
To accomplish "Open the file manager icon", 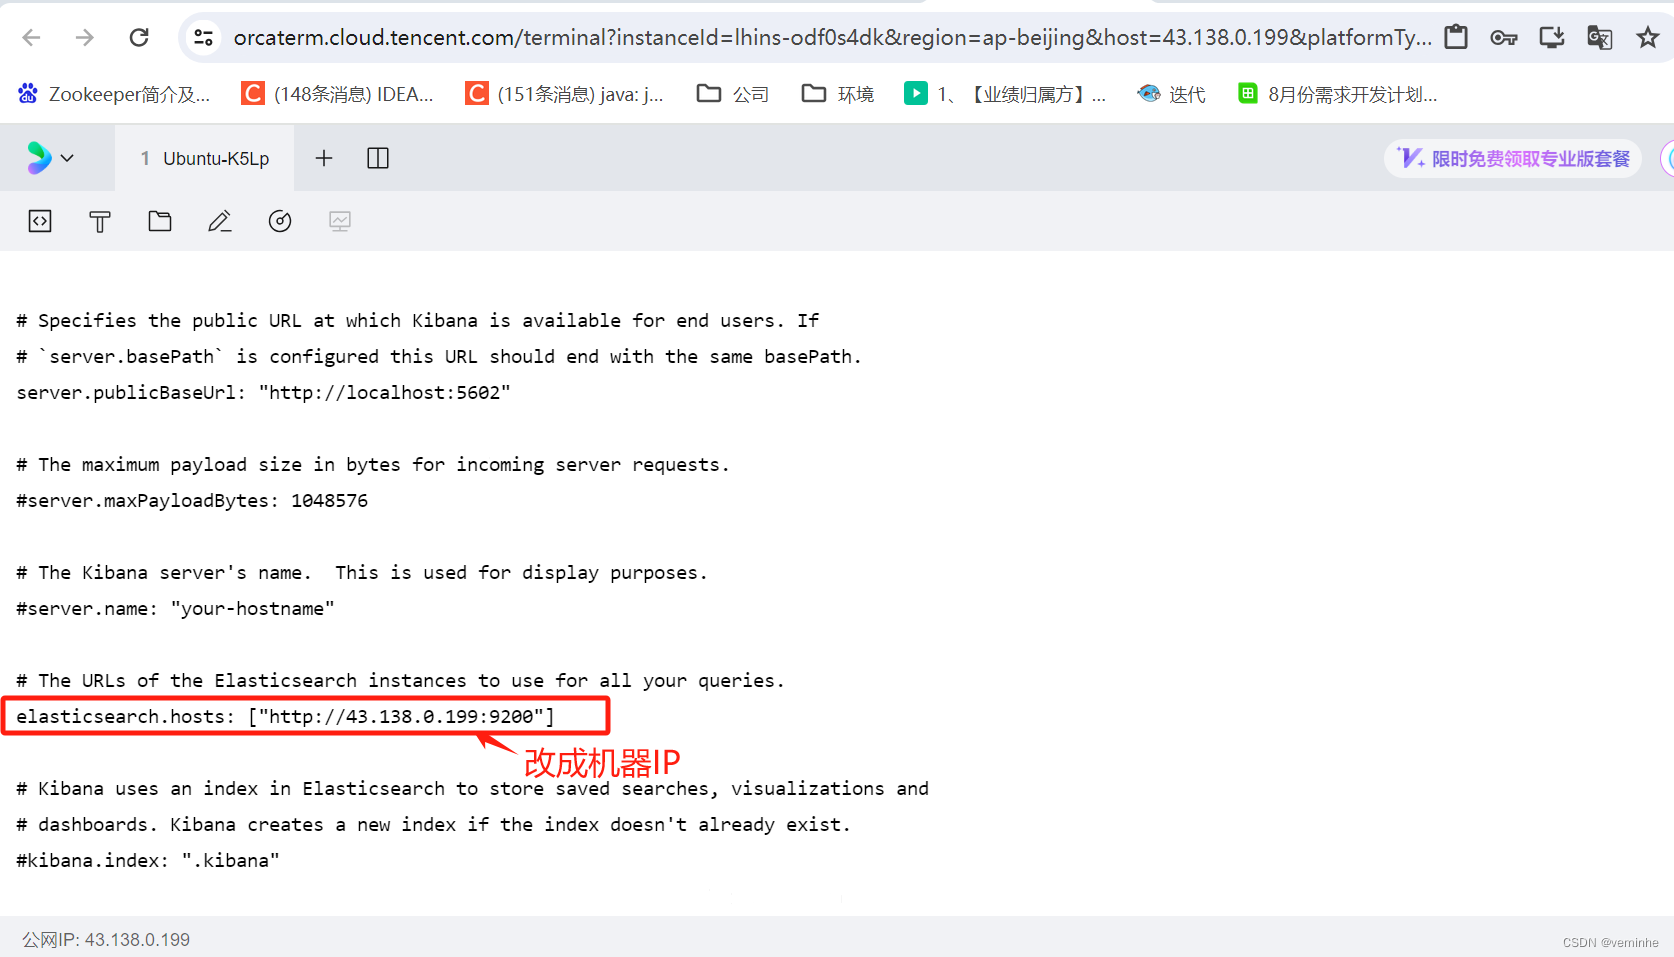I will (x=160, y=221).
